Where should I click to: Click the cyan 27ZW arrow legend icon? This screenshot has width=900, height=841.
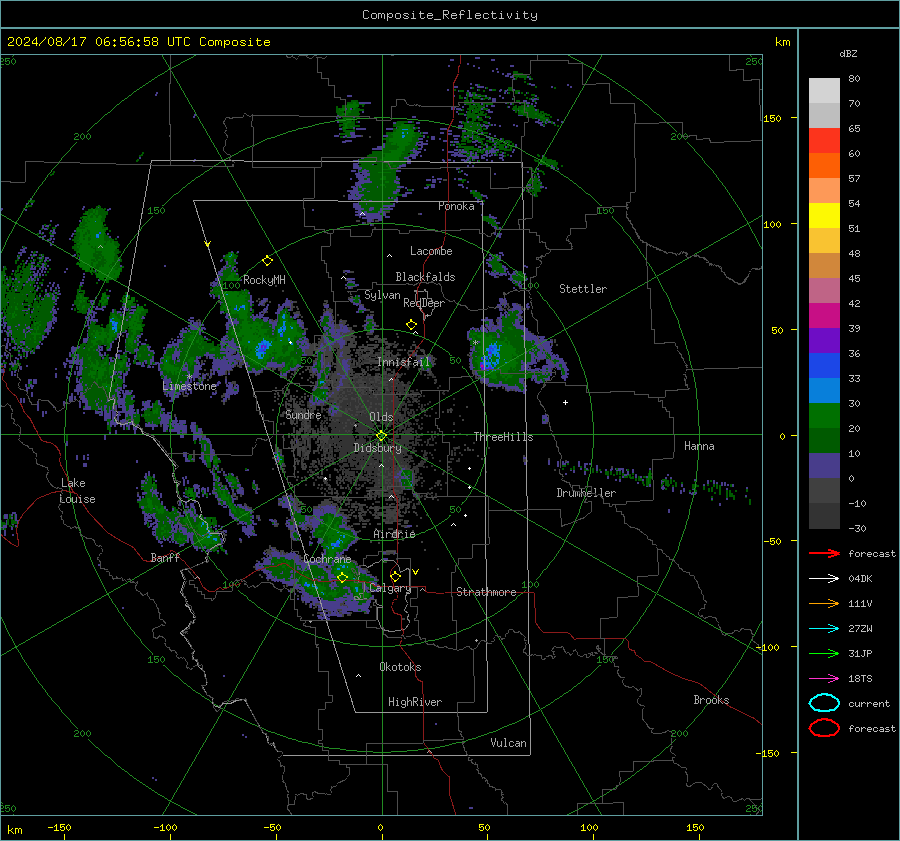pos(824,629)
